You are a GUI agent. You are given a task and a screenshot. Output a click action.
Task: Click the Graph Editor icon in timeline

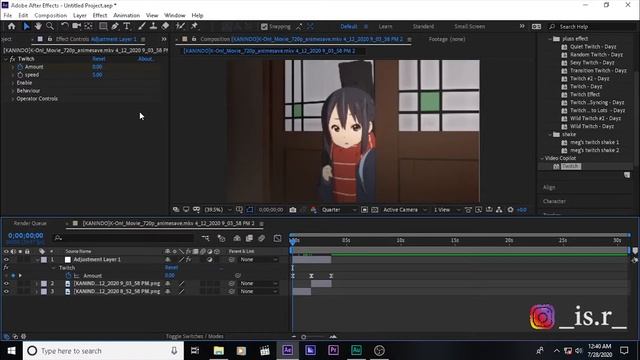278,238
